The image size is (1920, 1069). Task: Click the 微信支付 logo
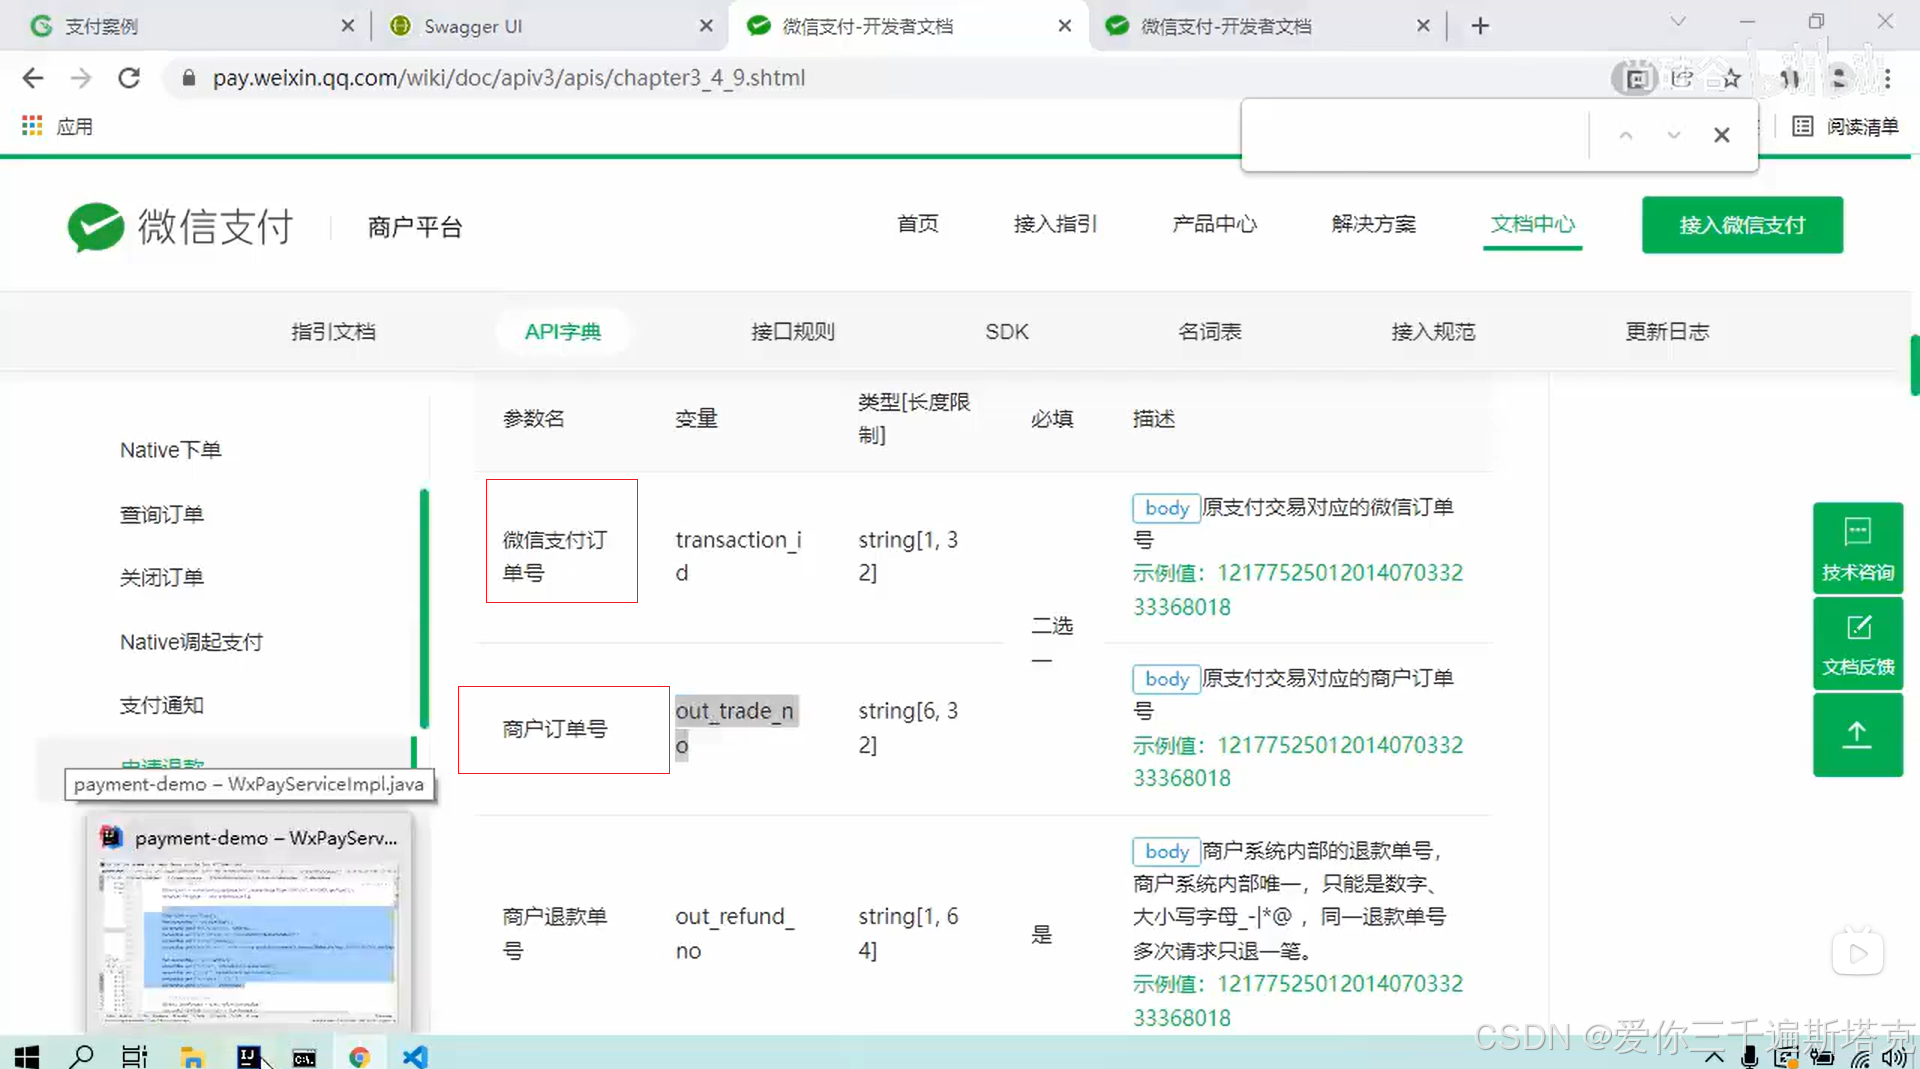[180, 227]
